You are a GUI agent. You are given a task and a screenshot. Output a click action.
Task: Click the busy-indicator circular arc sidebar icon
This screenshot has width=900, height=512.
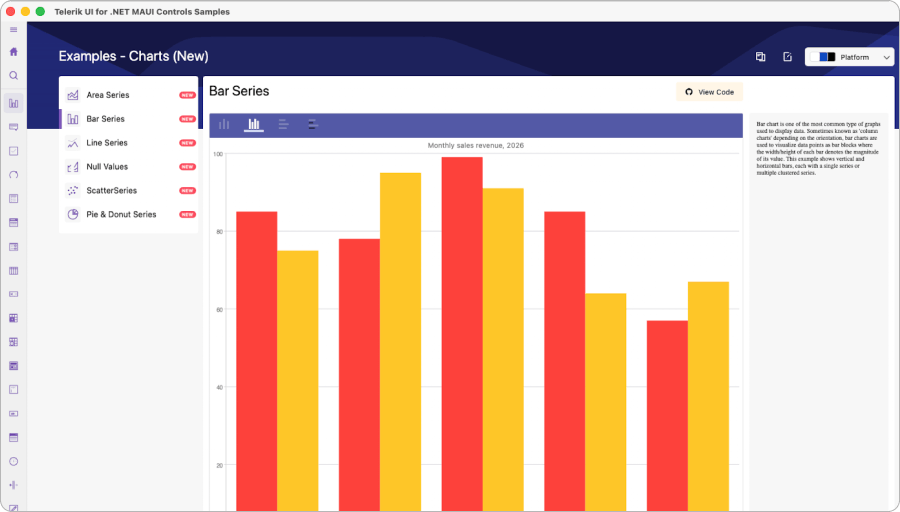pos(14,175)
